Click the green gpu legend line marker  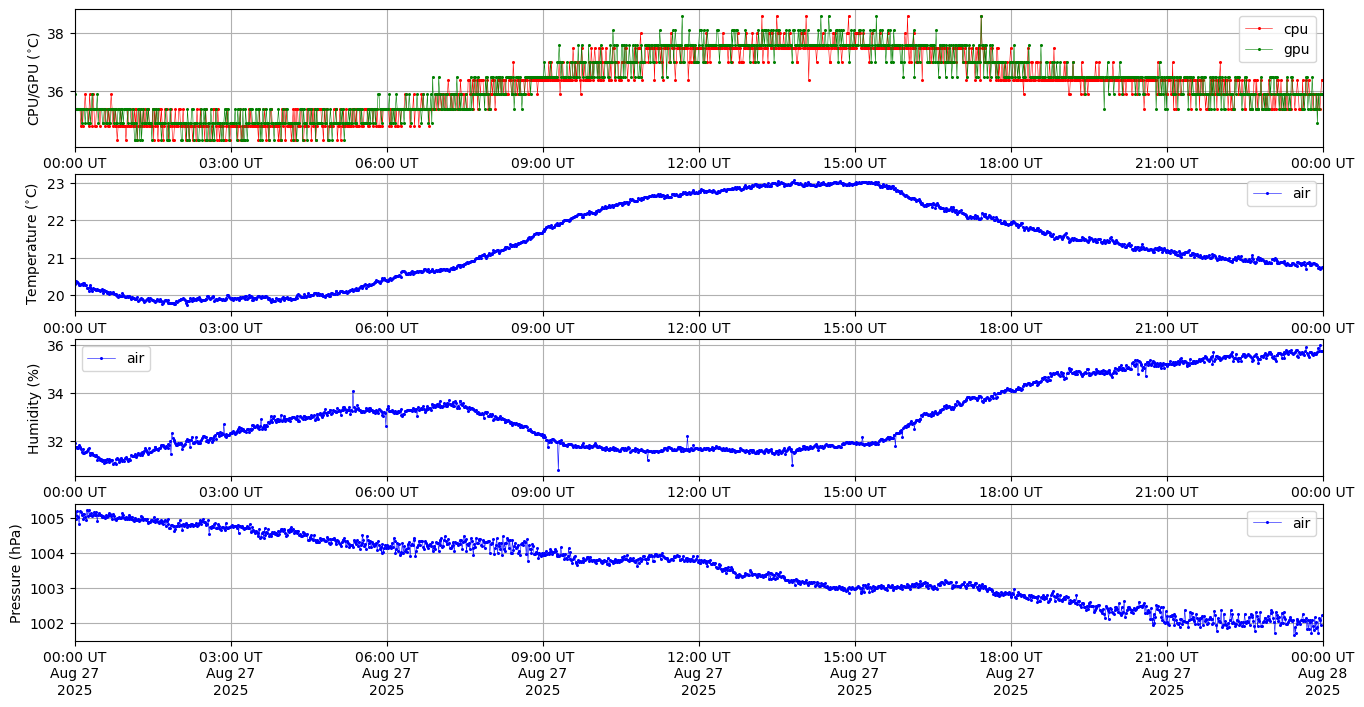tap(1260, 49)
